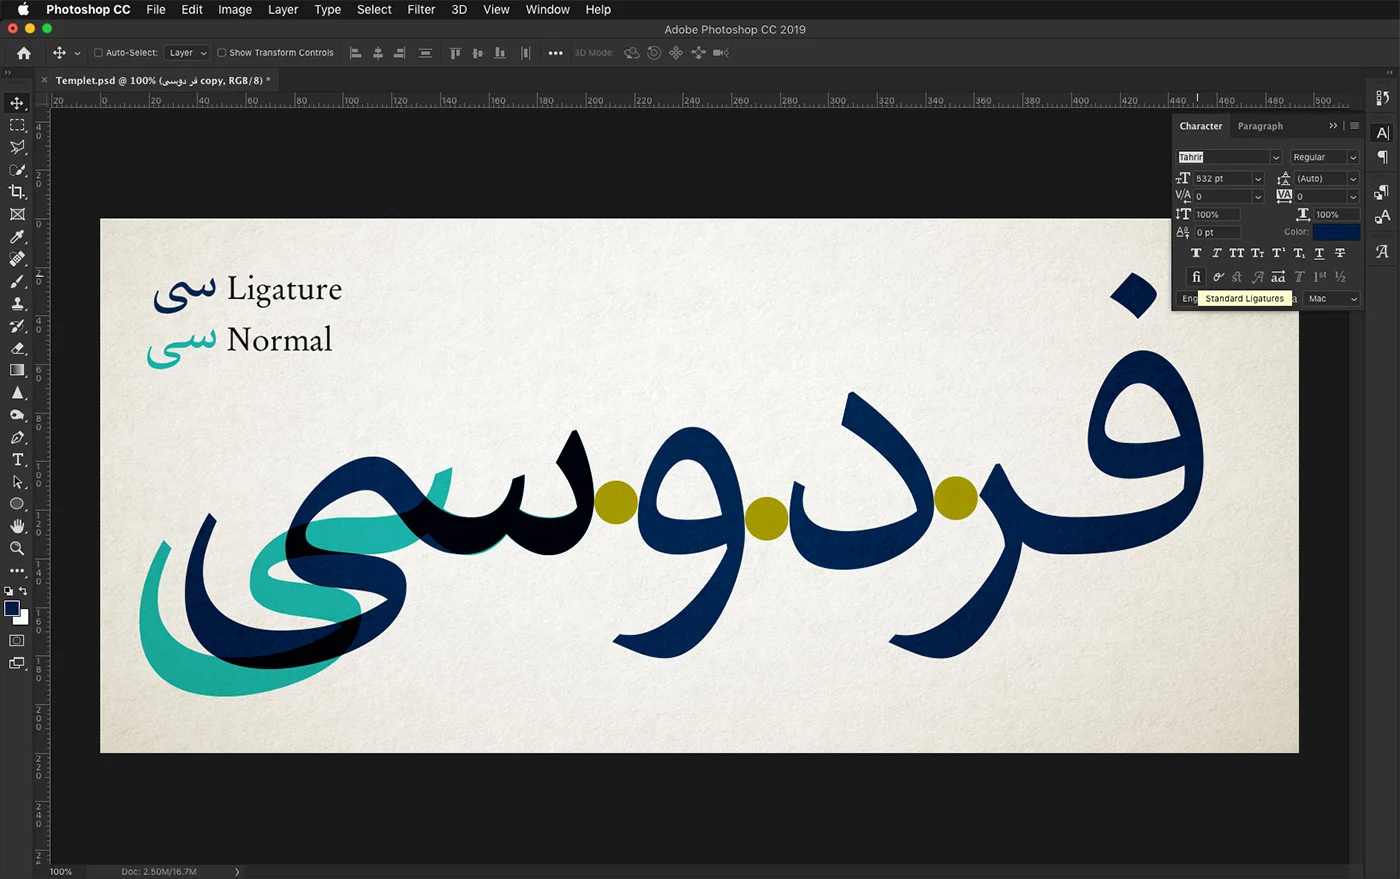This screenshot has width=1400, height=879.
Task: Select the Horizontal Type tool
Action: [17, 459]
